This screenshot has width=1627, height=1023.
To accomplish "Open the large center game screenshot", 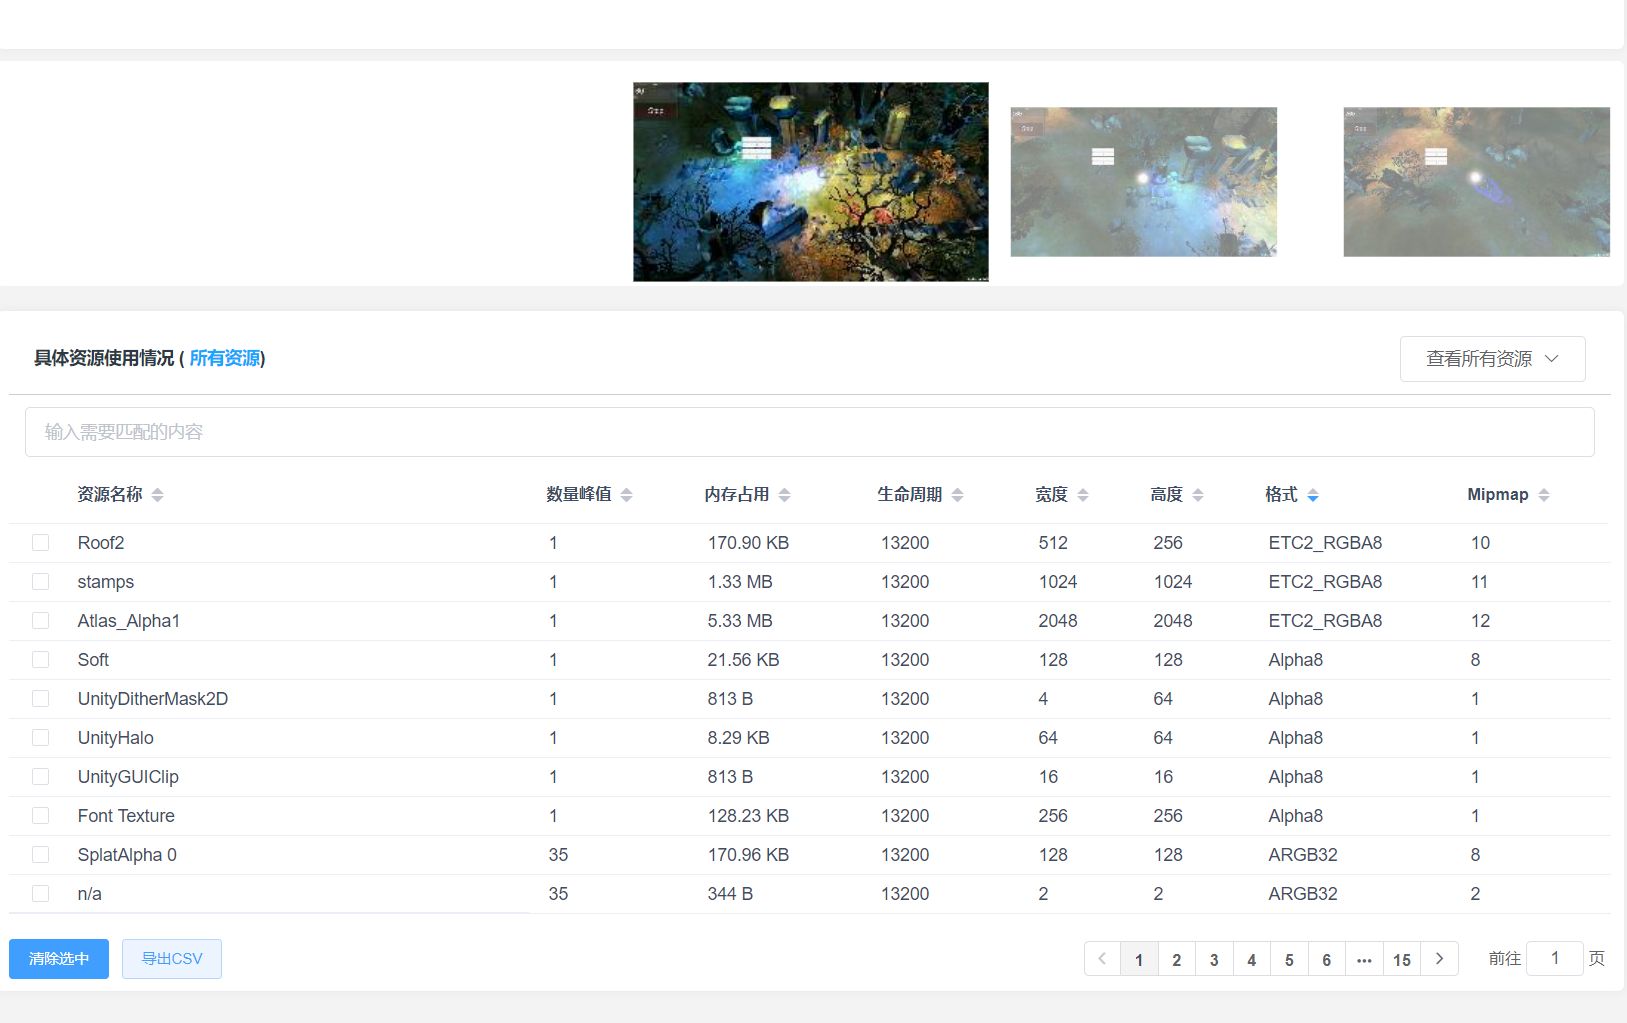I will (x=811, y=182).
